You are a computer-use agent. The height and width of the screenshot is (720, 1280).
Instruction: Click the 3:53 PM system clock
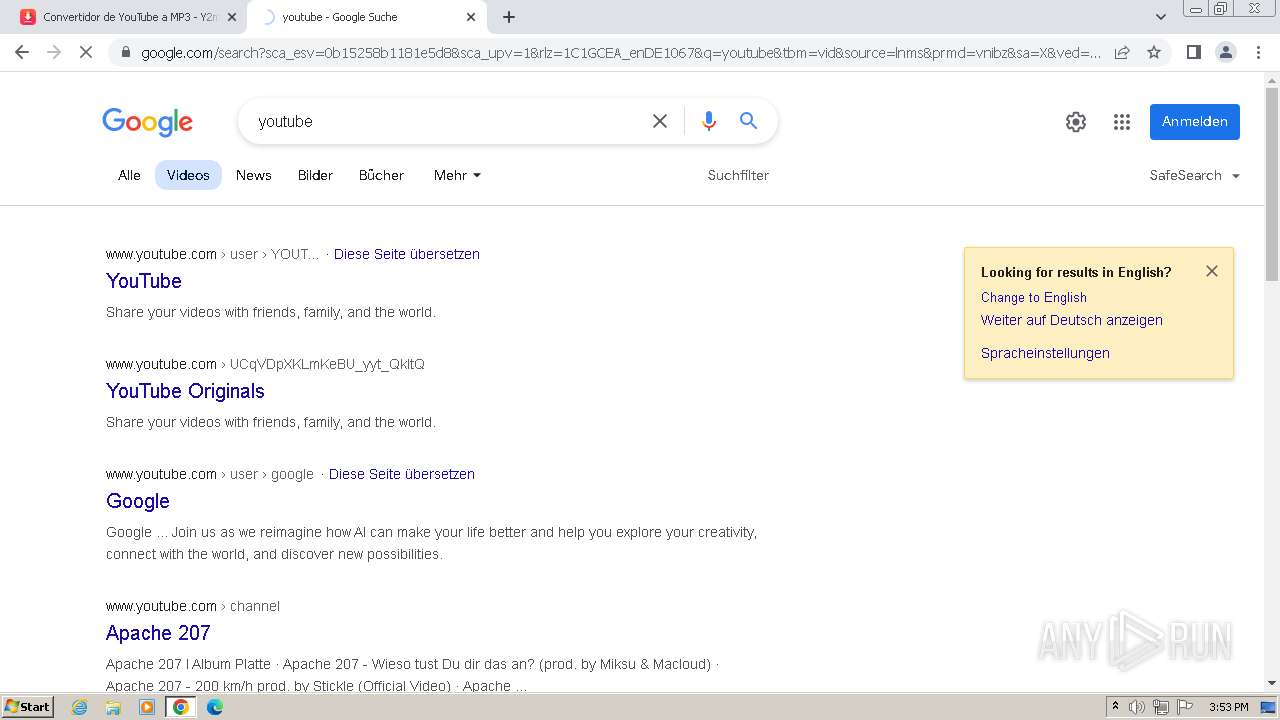[1229, 707]
